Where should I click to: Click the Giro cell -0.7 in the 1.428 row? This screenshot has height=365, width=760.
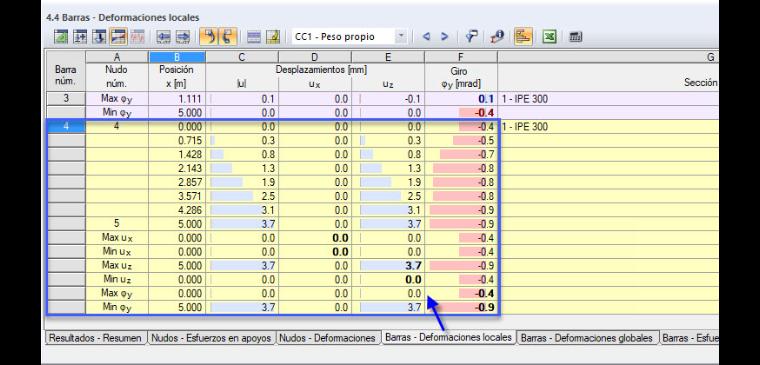tap(461, 155)
